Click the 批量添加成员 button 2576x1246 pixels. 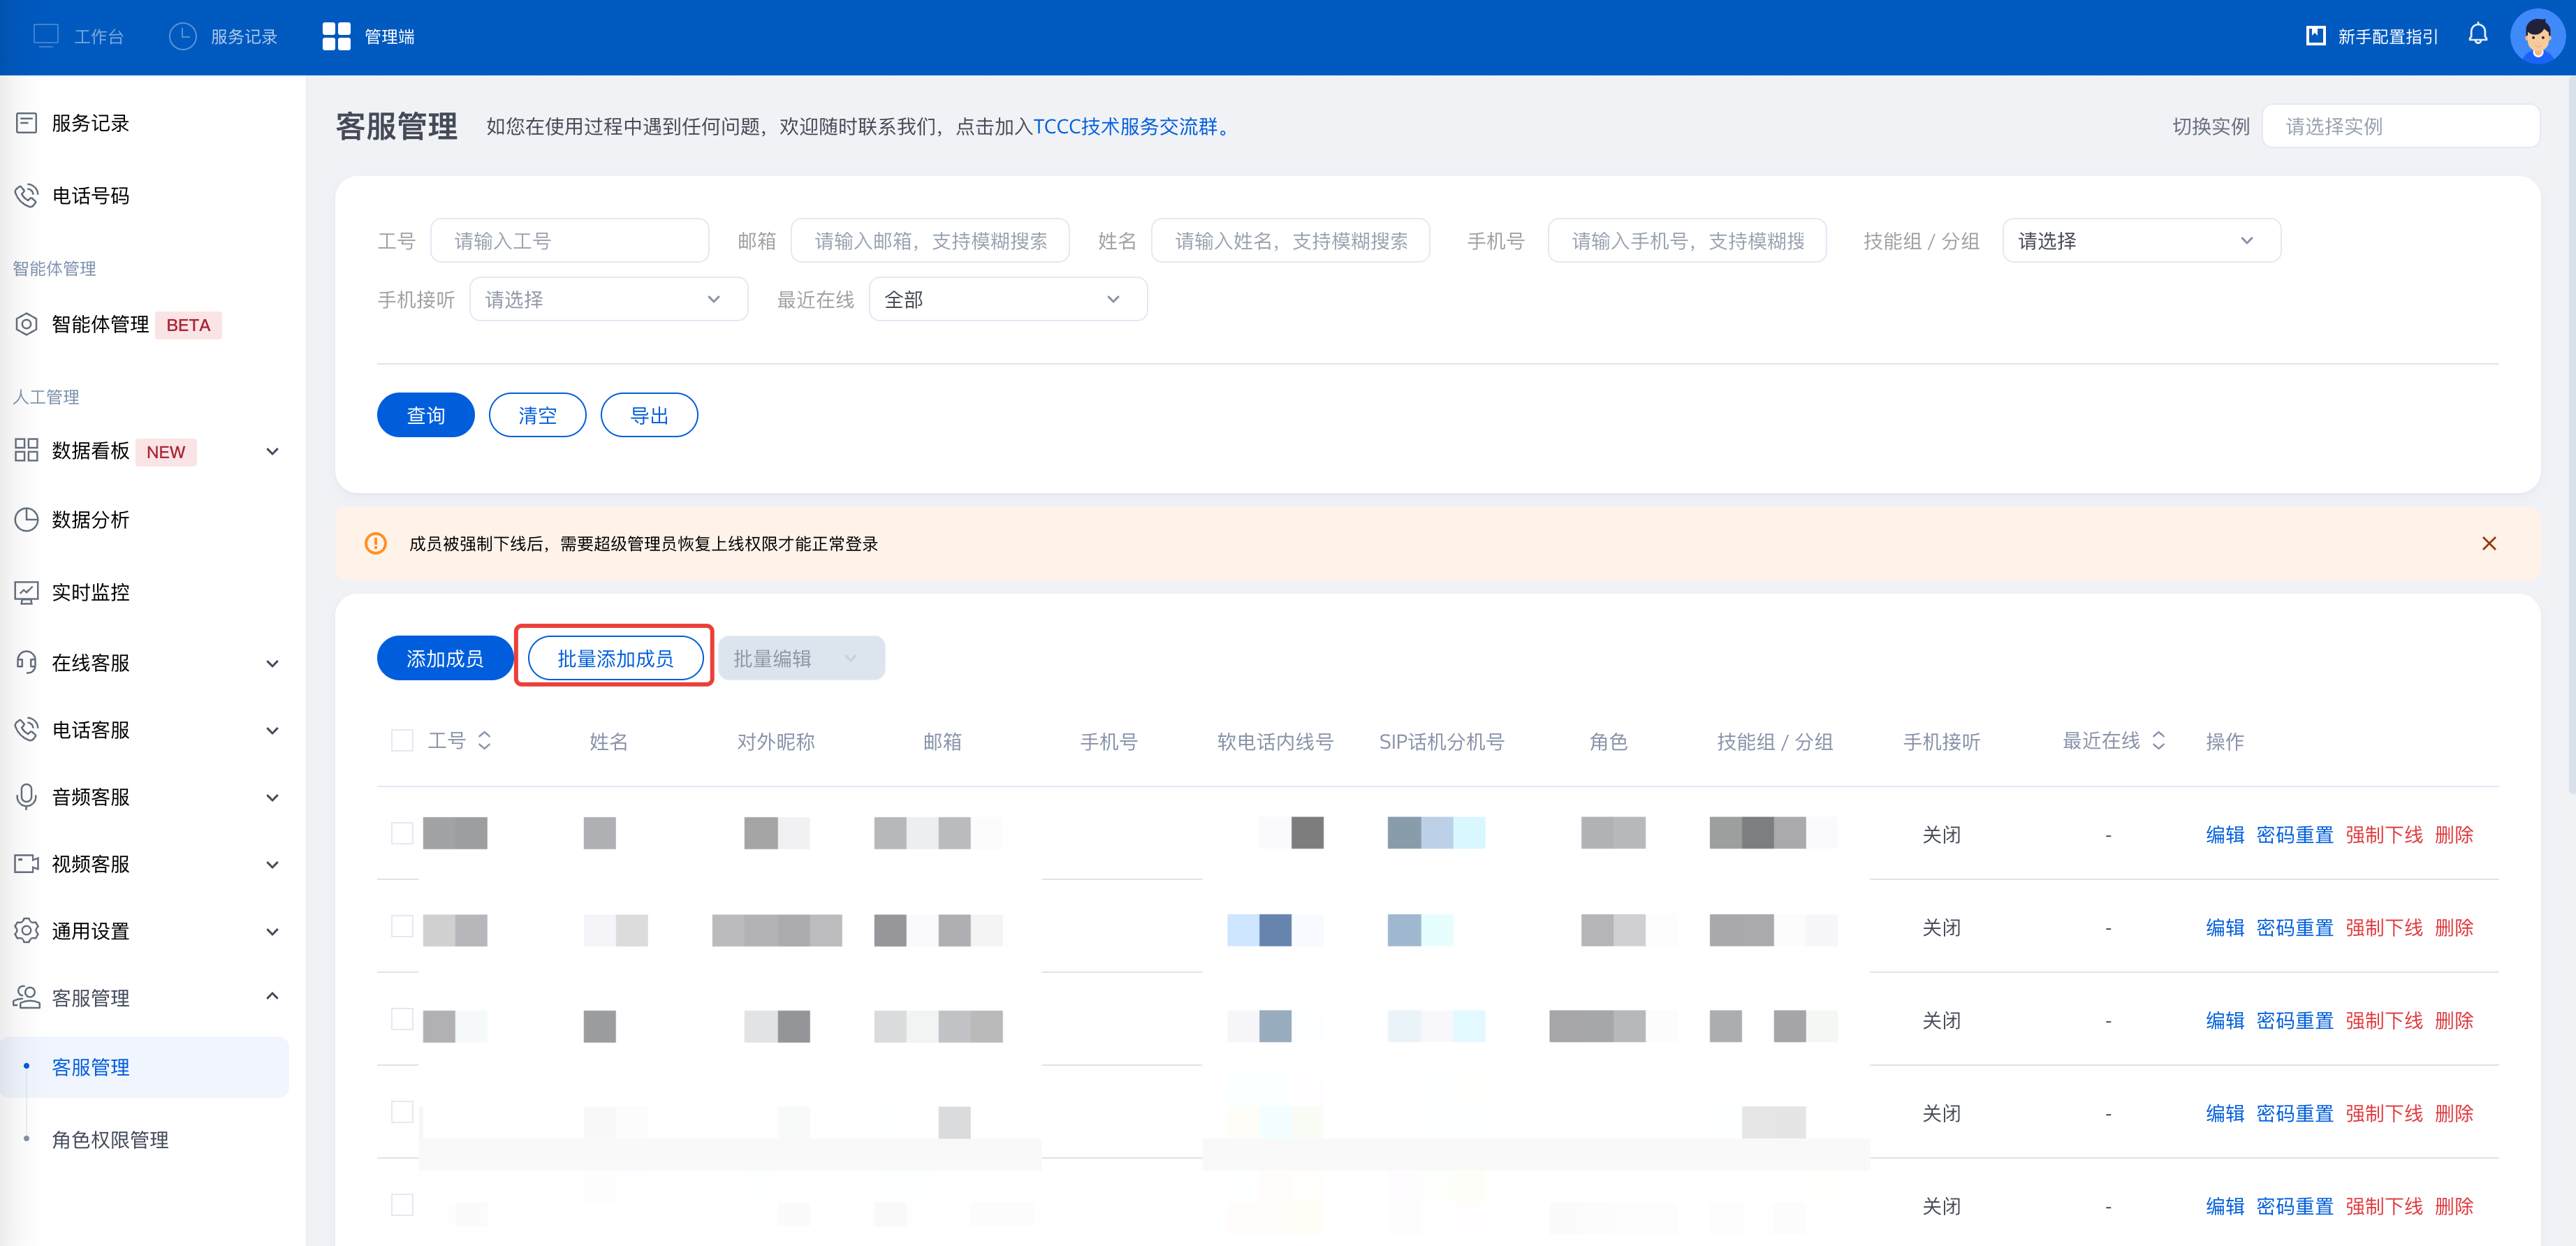tap(615, 658)
